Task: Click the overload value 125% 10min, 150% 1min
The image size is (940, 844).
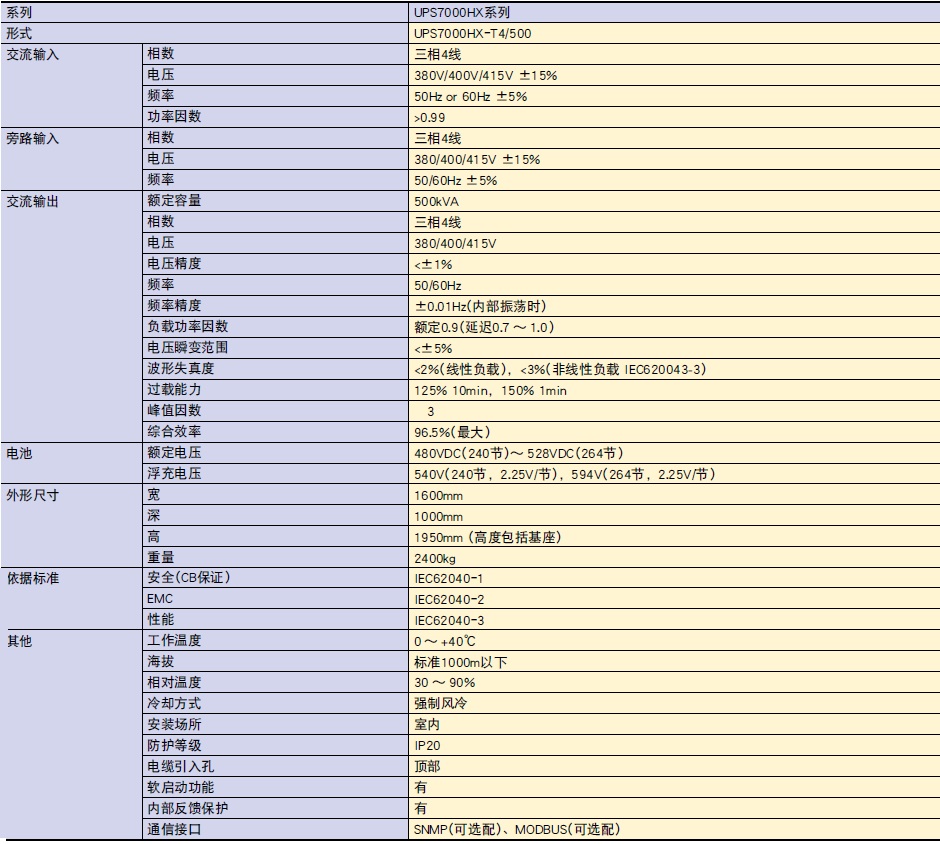Action: (490, 391)
